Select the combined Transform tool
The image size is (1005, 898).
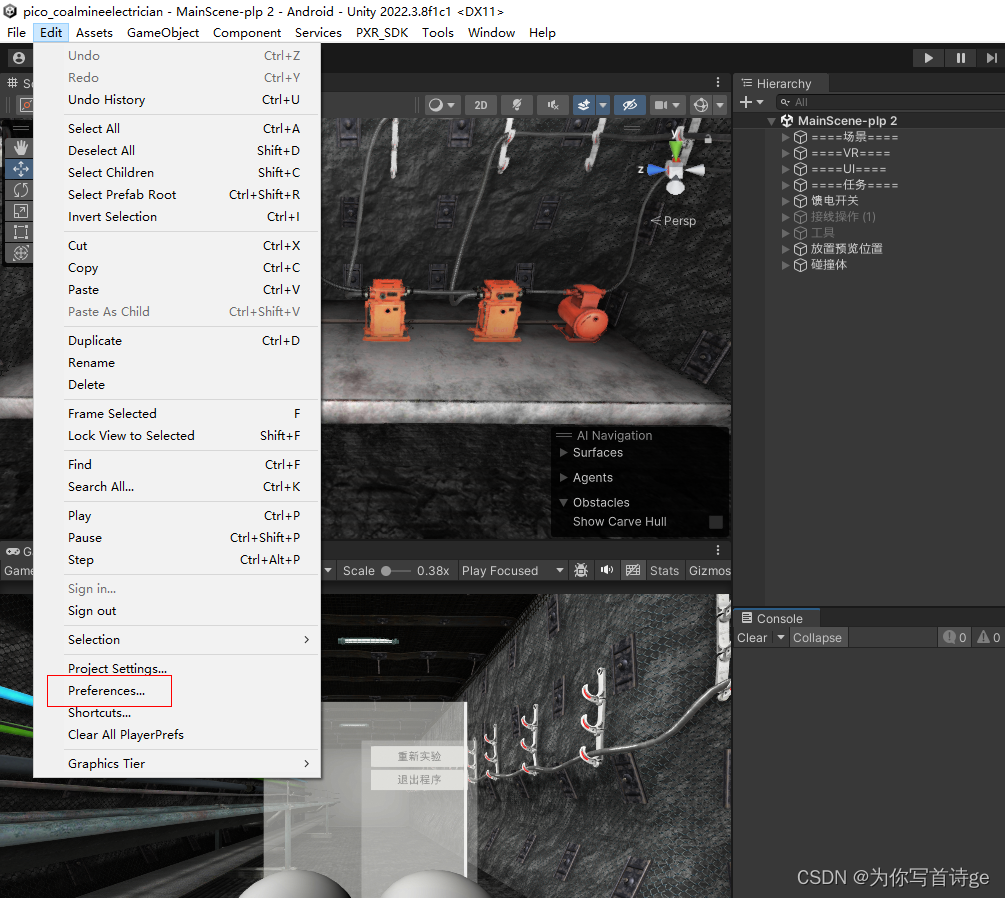point(21,253)
